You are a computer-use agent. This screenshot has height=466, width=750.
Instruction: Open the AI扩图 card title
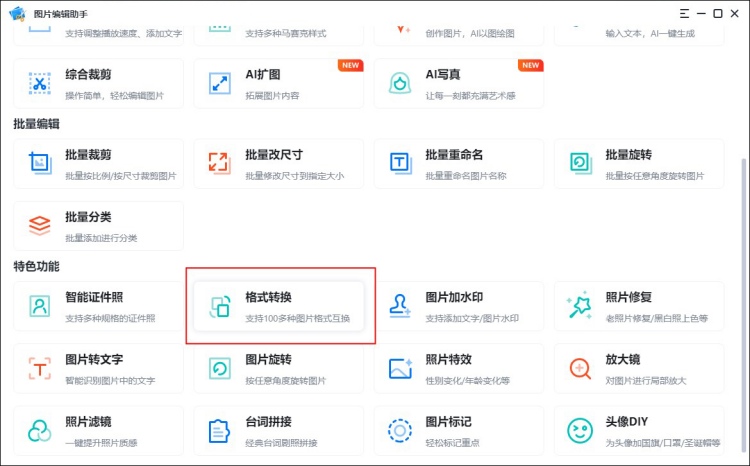(x=263, y=75)
